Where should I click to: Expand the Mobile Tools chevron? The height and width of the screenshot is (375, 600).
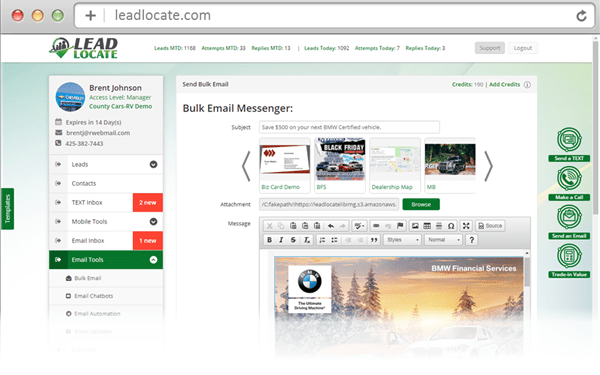(x=153, y=222)
